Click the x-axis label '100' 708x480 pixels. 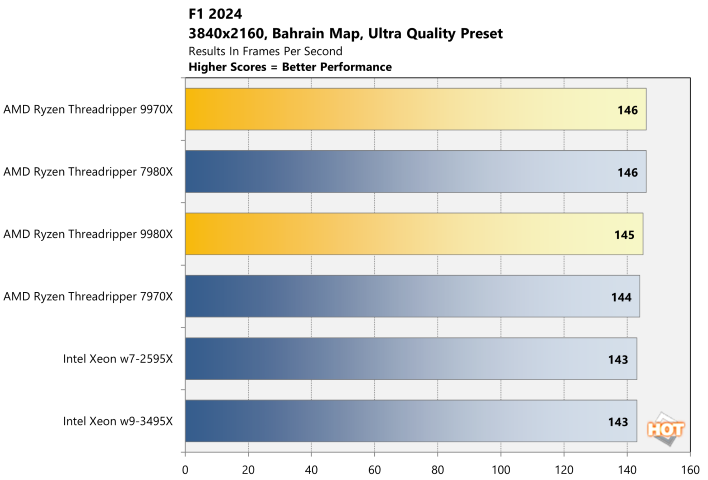coord(501,470)
